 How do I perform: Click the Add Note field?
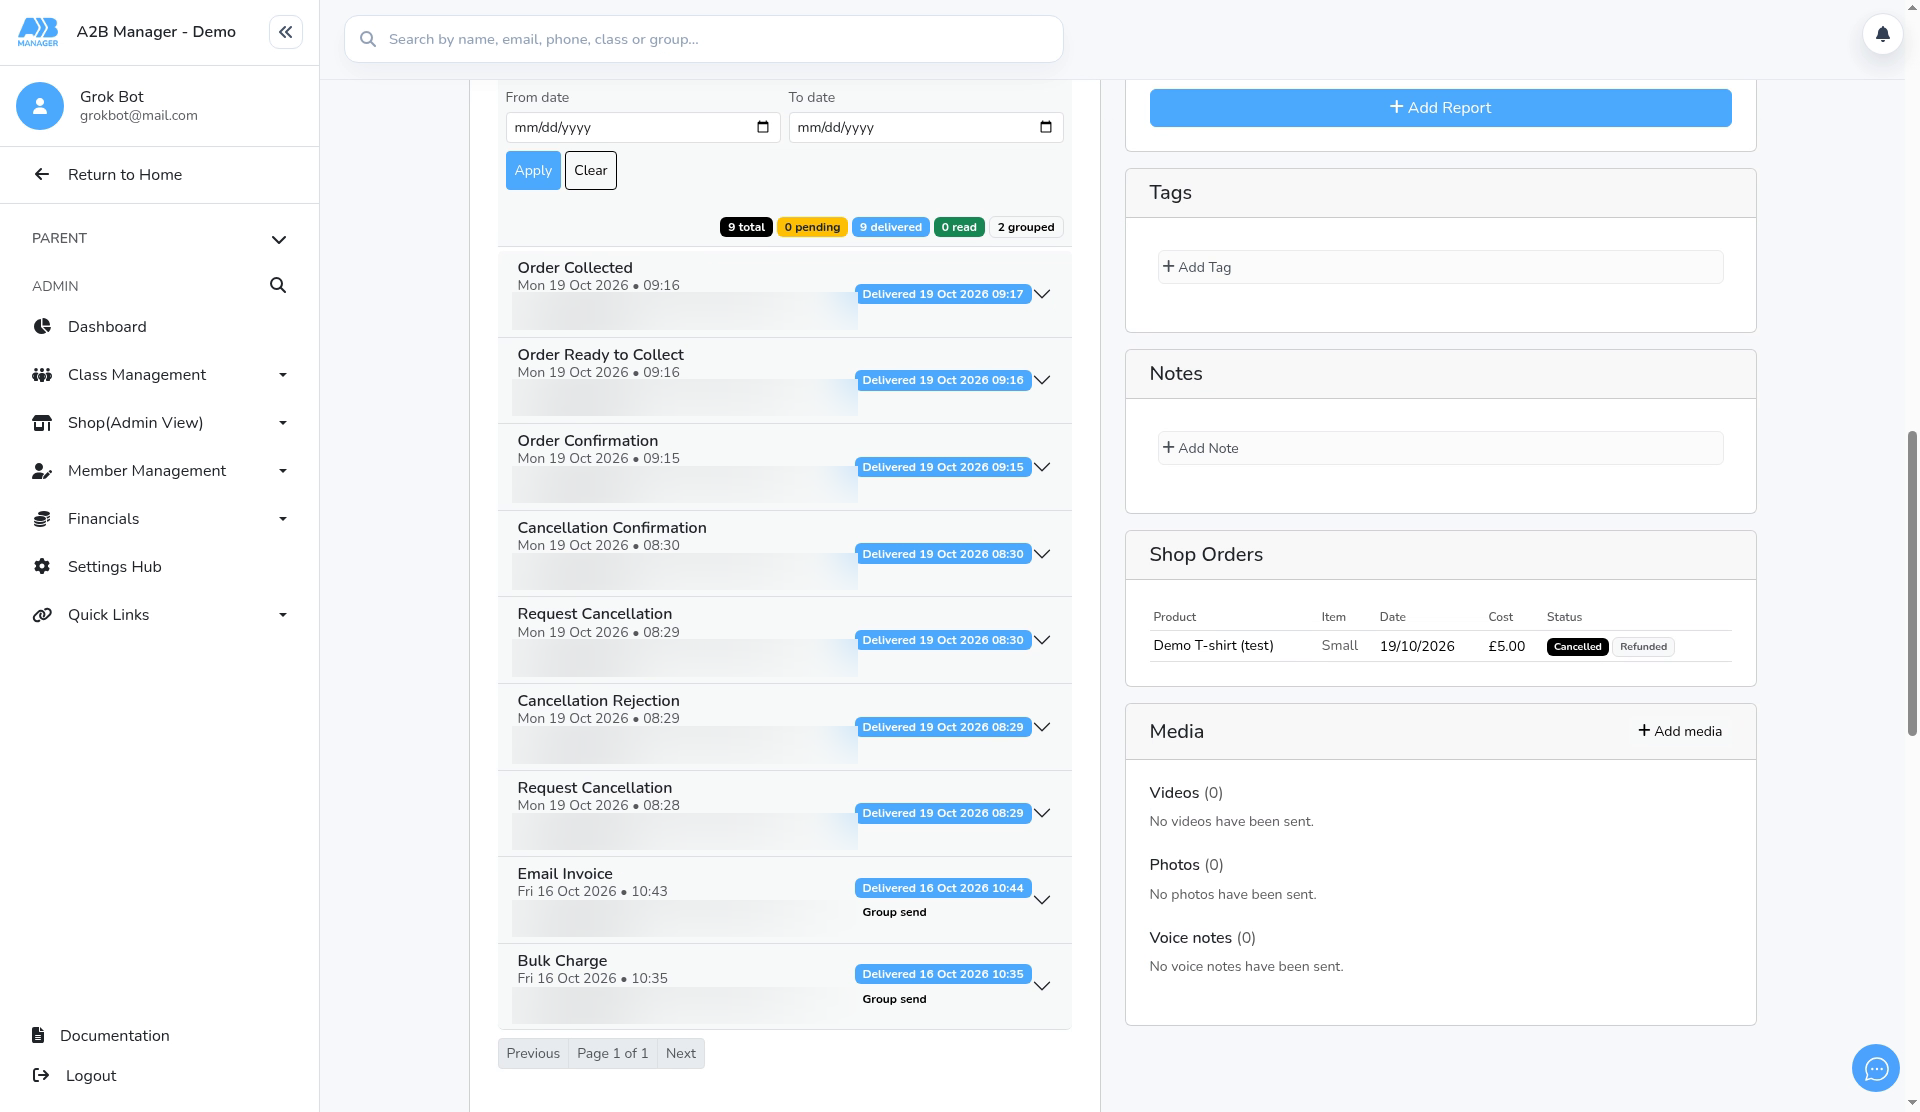point(1440,448)
